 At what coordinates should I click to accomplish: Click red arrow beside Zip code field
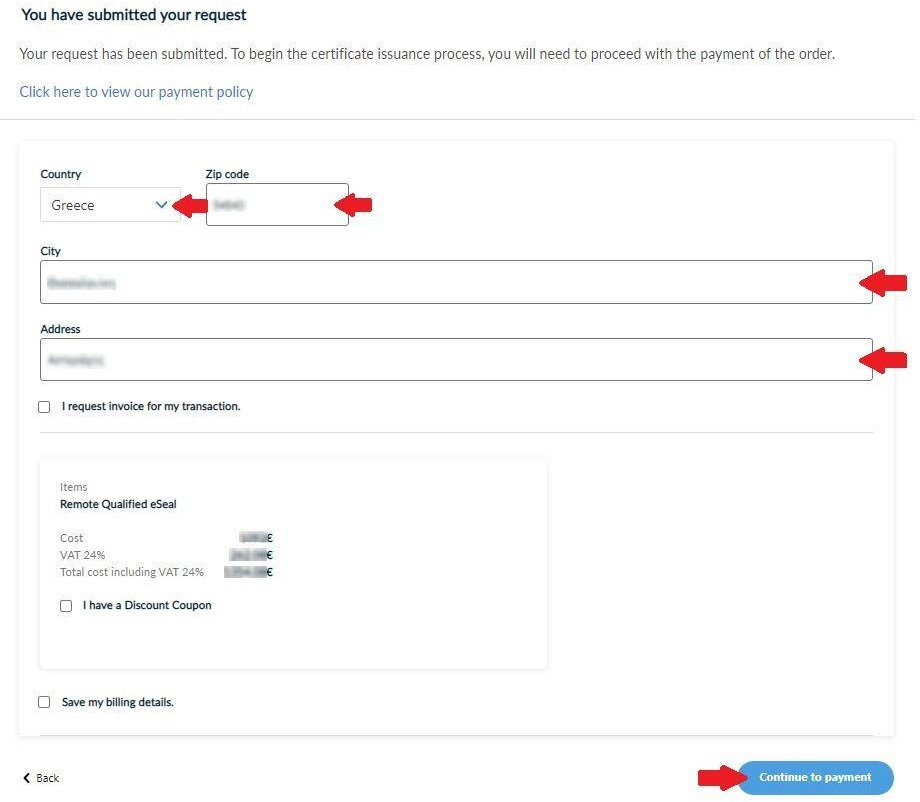coord(353,206)
